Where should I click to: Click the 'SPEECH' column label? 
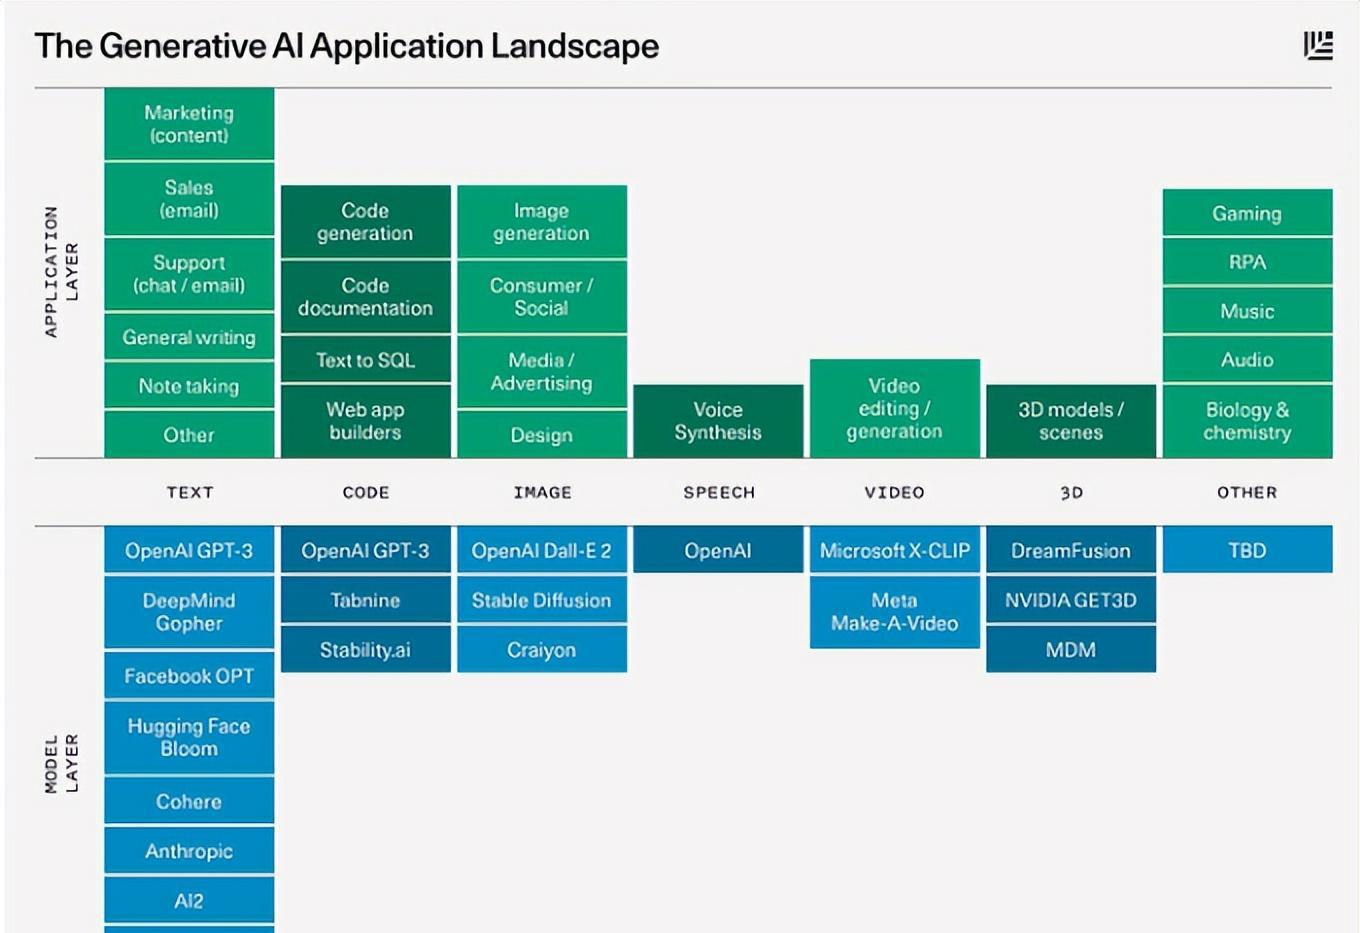(x=719, y=492)
